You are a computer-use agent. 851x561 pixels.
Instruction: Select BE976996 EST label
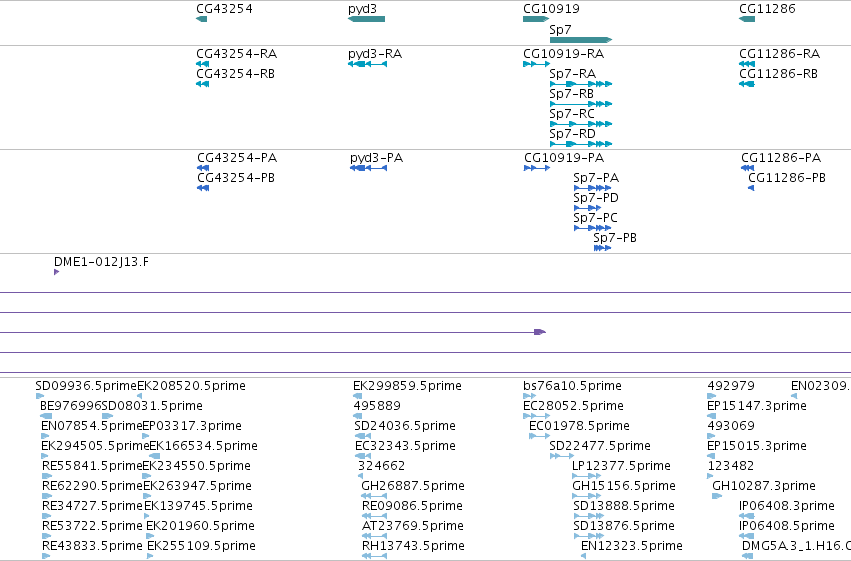tap(71, 406)
